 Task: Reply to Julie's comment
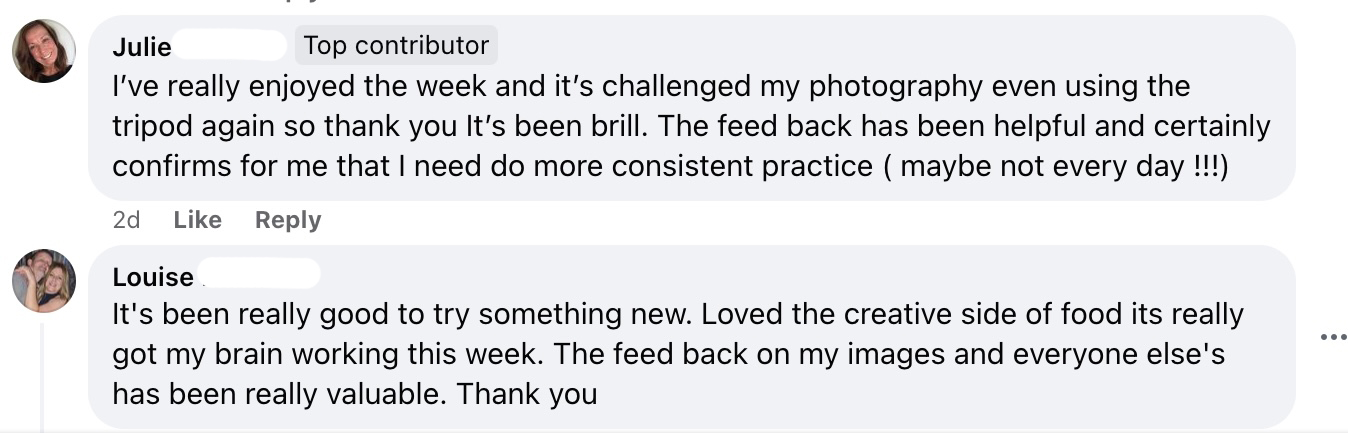click(x=288, y=220)
